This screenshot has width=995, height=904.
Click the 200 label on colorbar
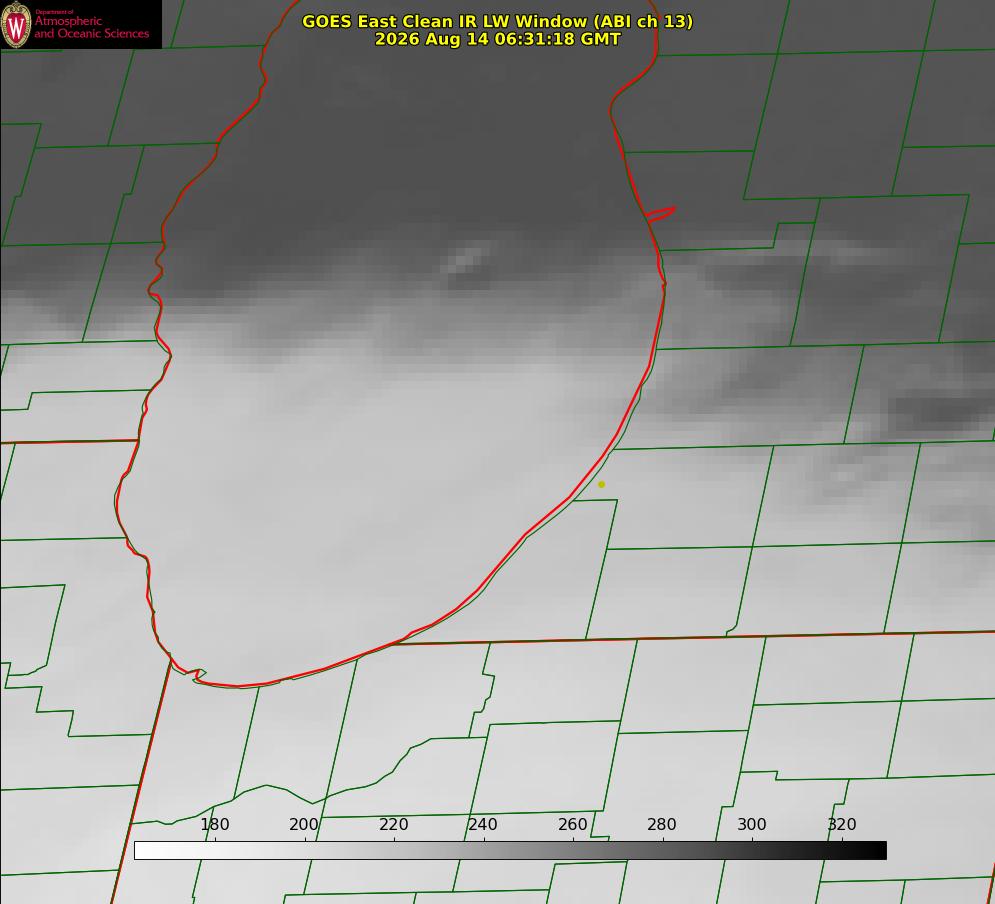[x=304, y=824]
